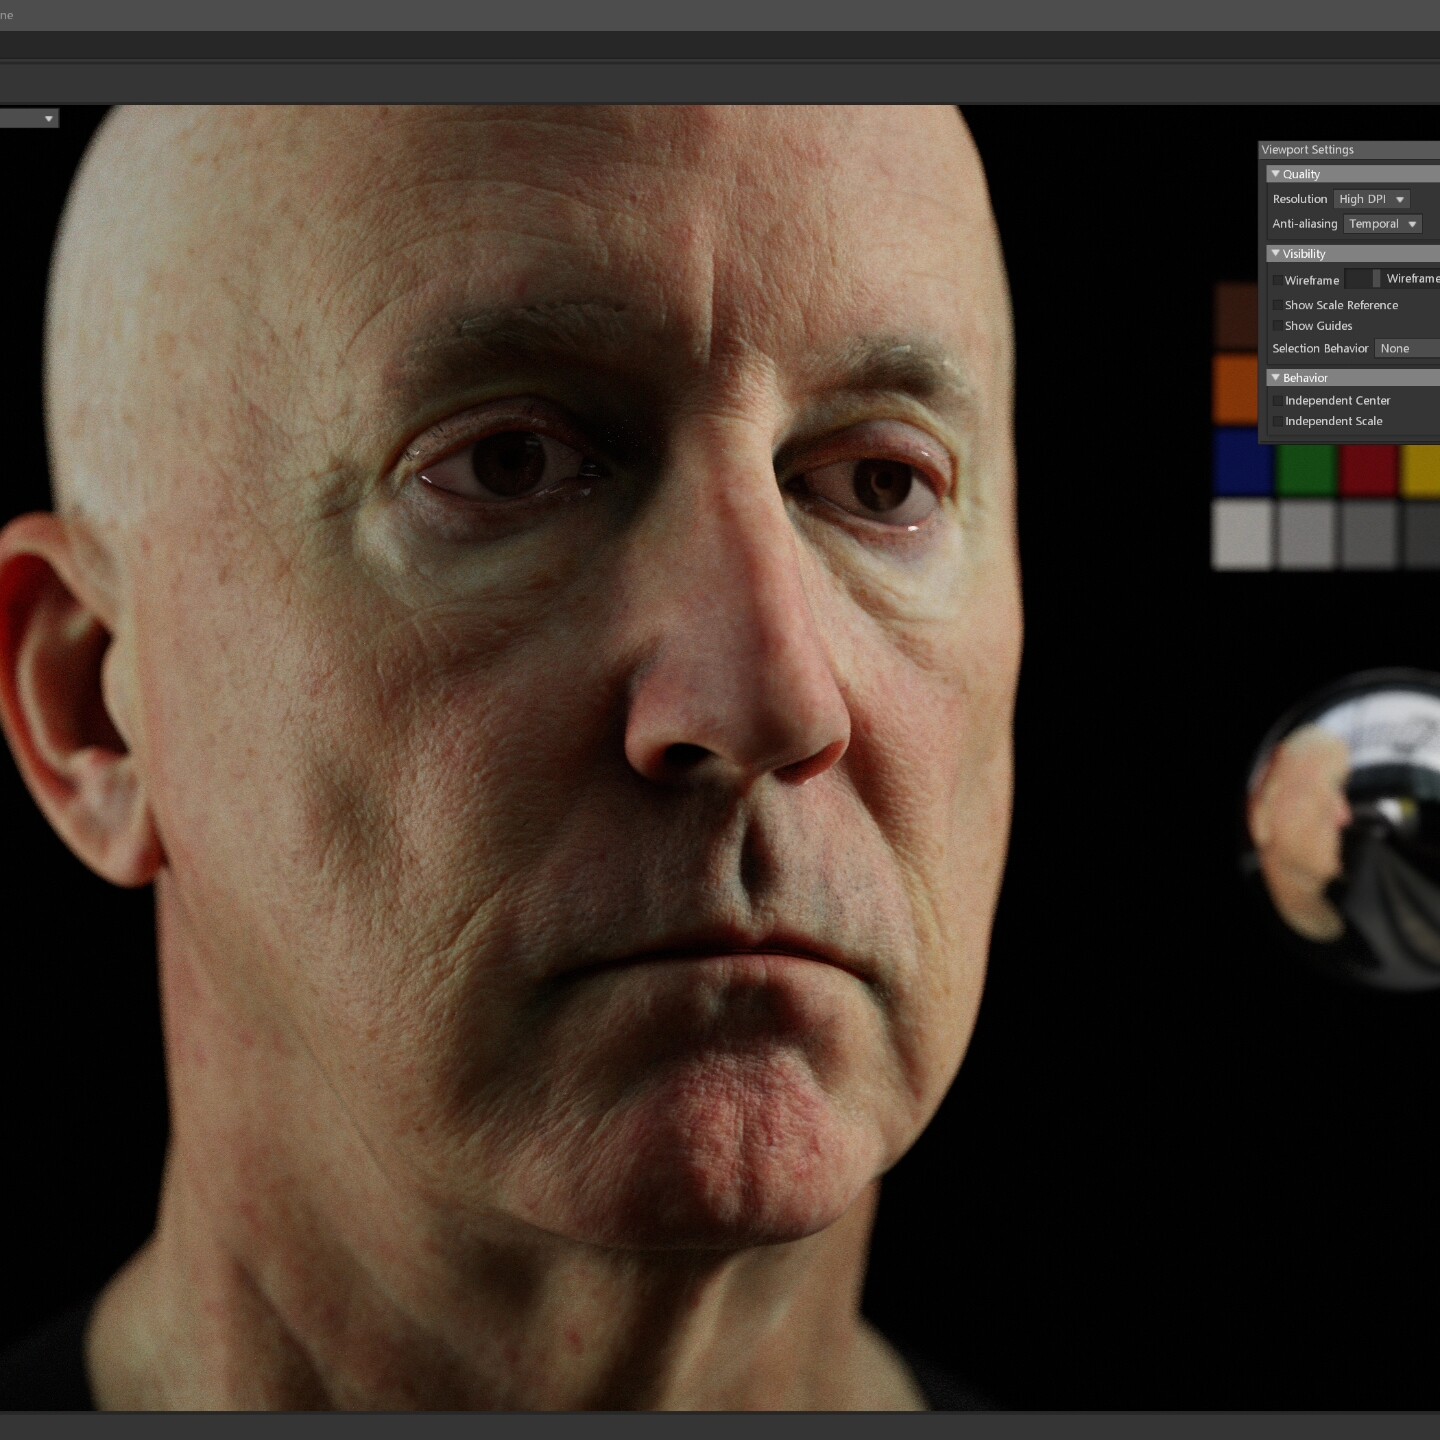Click the green patch on the color checker

(x=1307, y=467)
